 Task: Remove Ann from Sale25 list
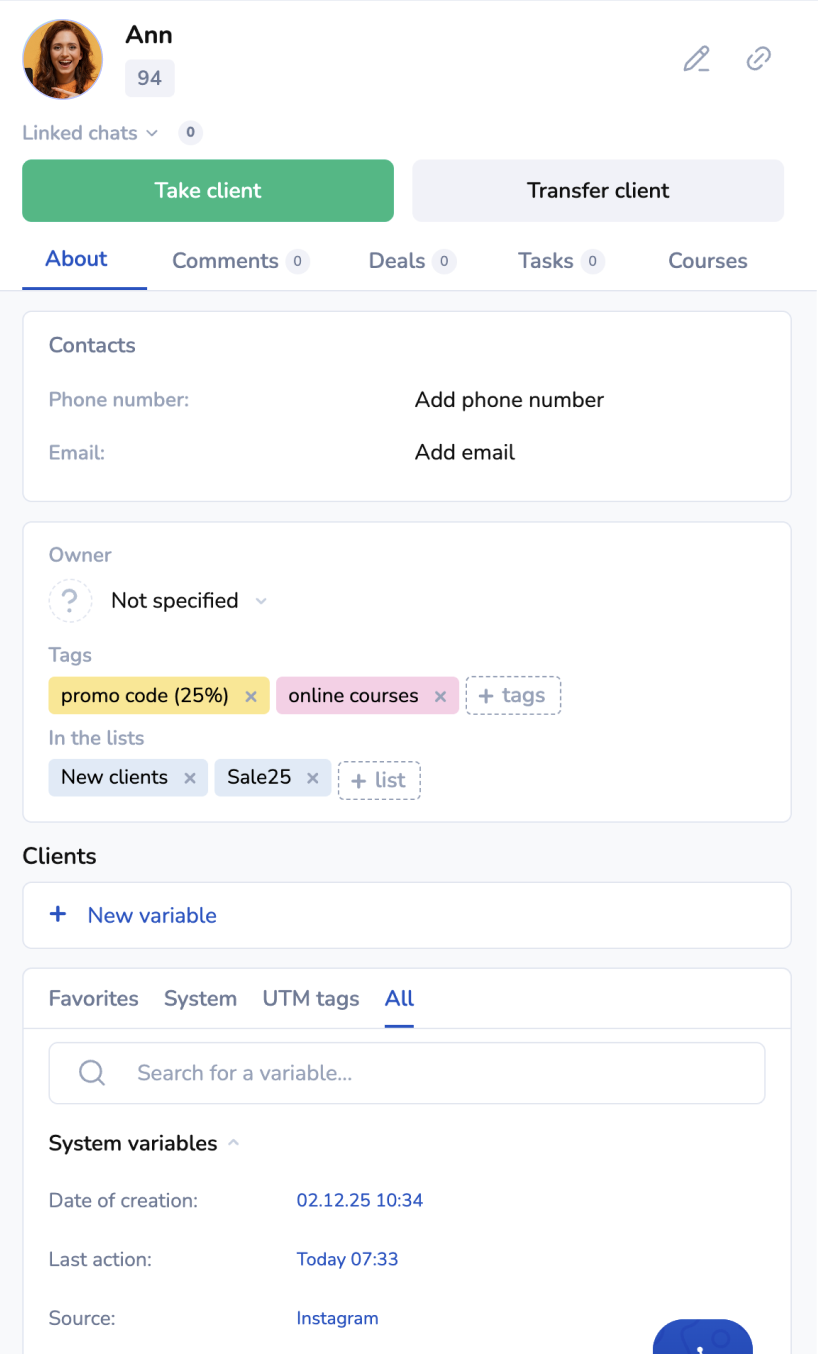tap(312, 778)
